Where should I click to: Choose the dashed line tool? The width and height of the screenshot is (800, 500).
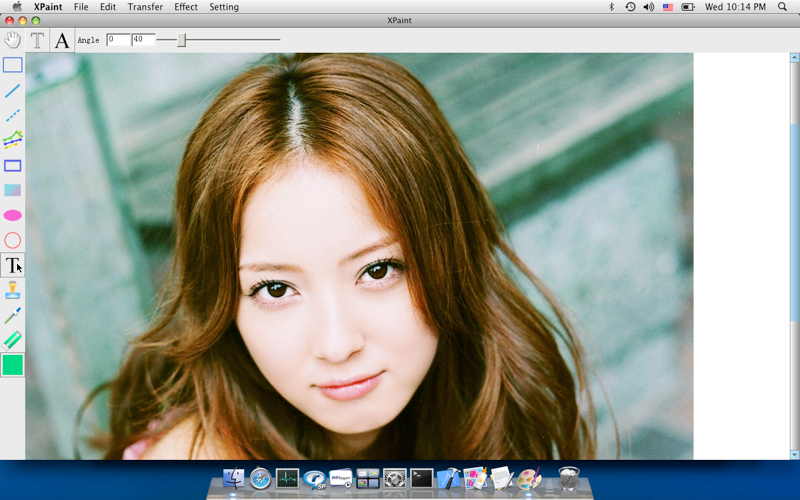13,115
